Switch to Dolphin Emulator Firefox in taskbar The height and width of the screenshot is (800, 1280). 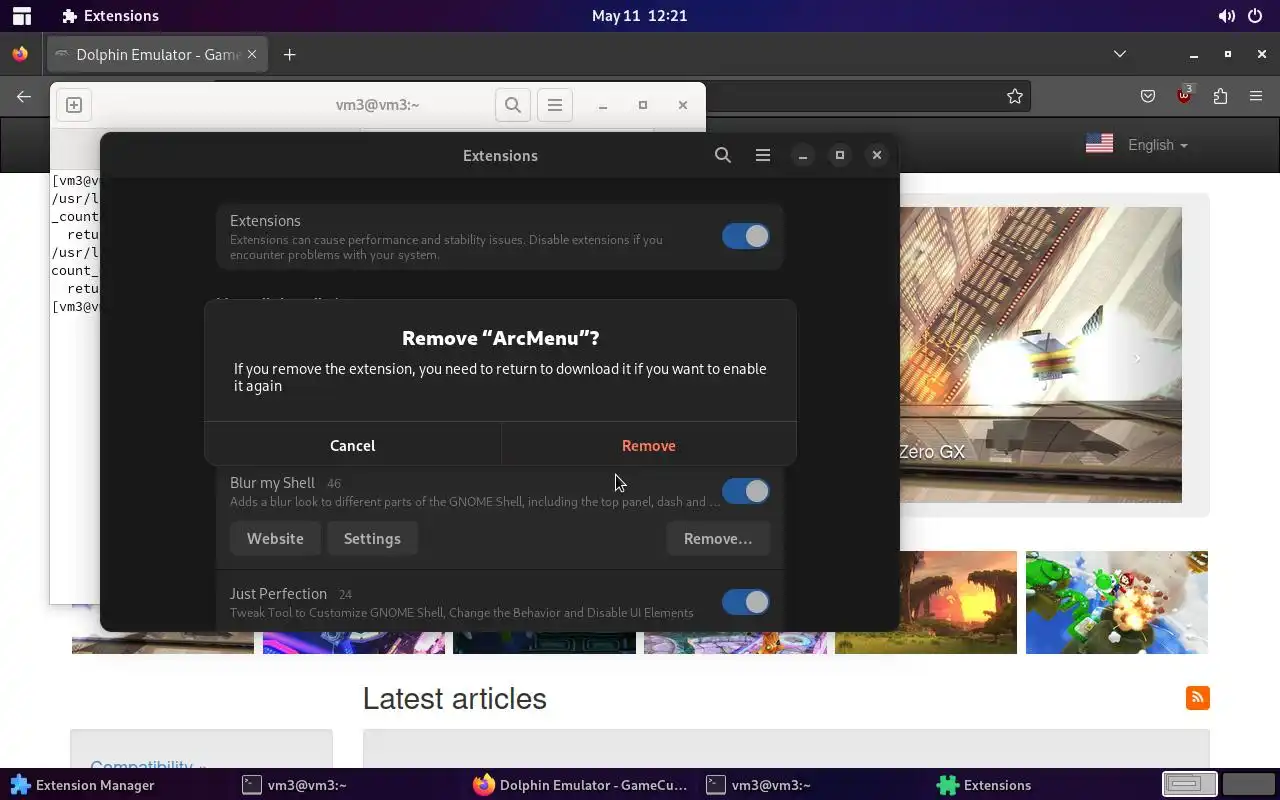click(x=580, y=785)
